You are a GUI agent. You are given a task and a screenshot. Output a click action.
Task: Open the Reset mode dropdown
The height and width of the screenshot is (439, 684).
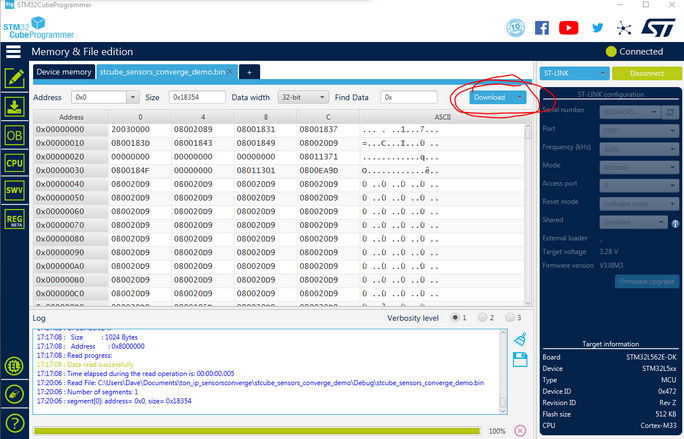pyautogui.click(x=639, y=204)
